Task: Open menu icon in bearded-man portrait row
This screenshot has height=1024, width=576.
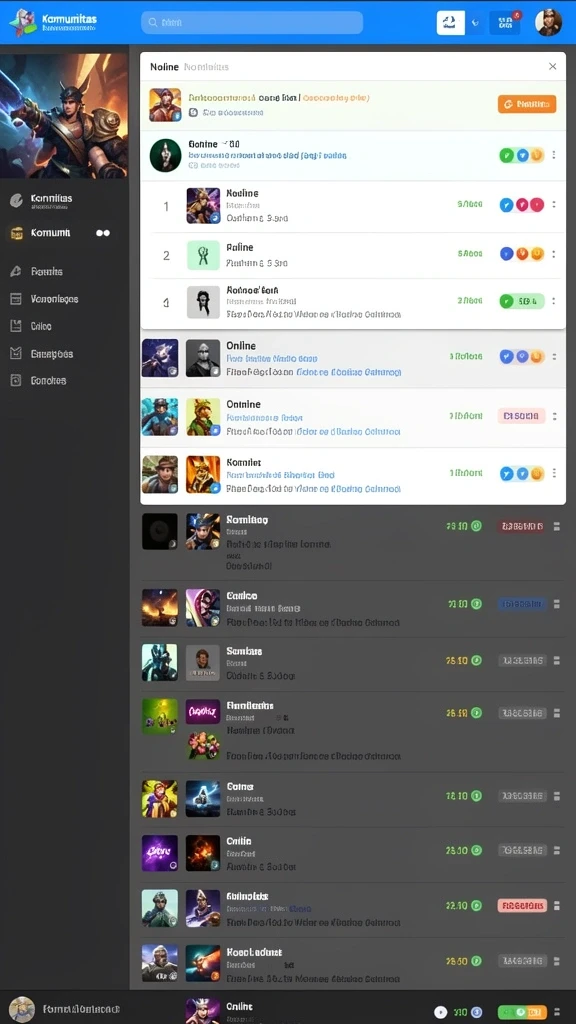Action: coord(556,661)
